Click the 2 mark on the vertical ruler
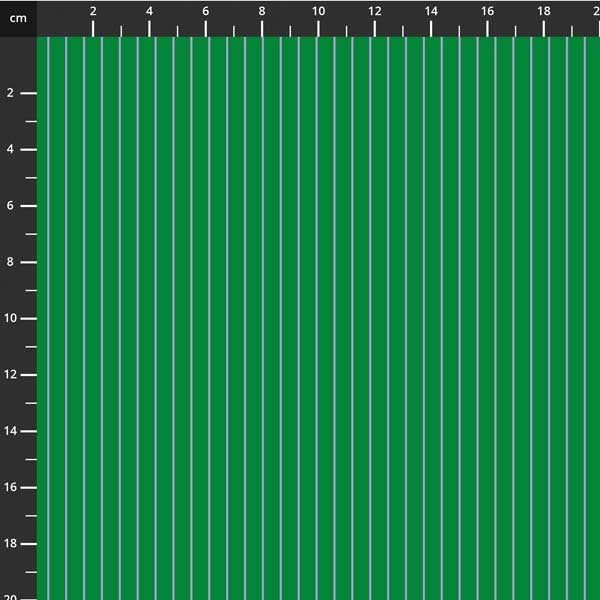Screen dimensions: 600x600 tap(10, 93)
